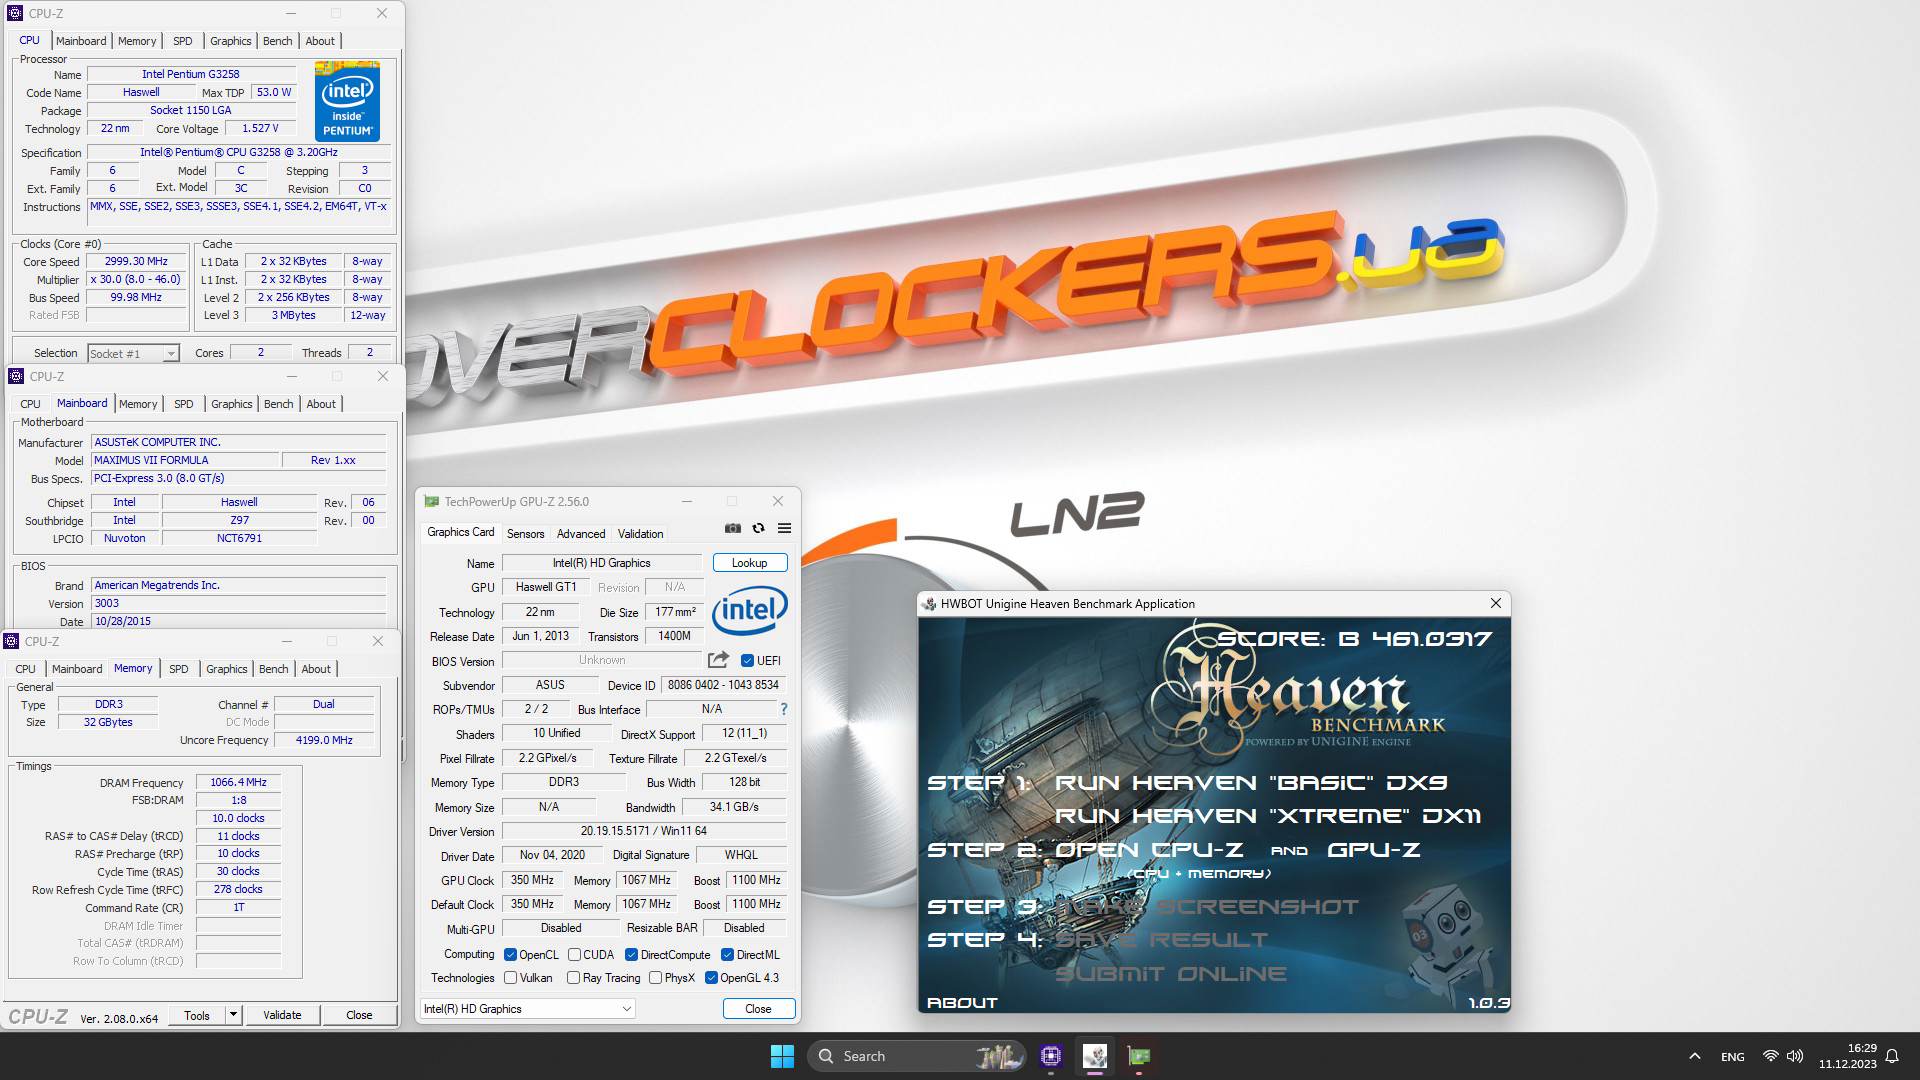Switch to GPU-Z Sensors tab
The image size is (1920, 1080).
click(x=525, y=533)
